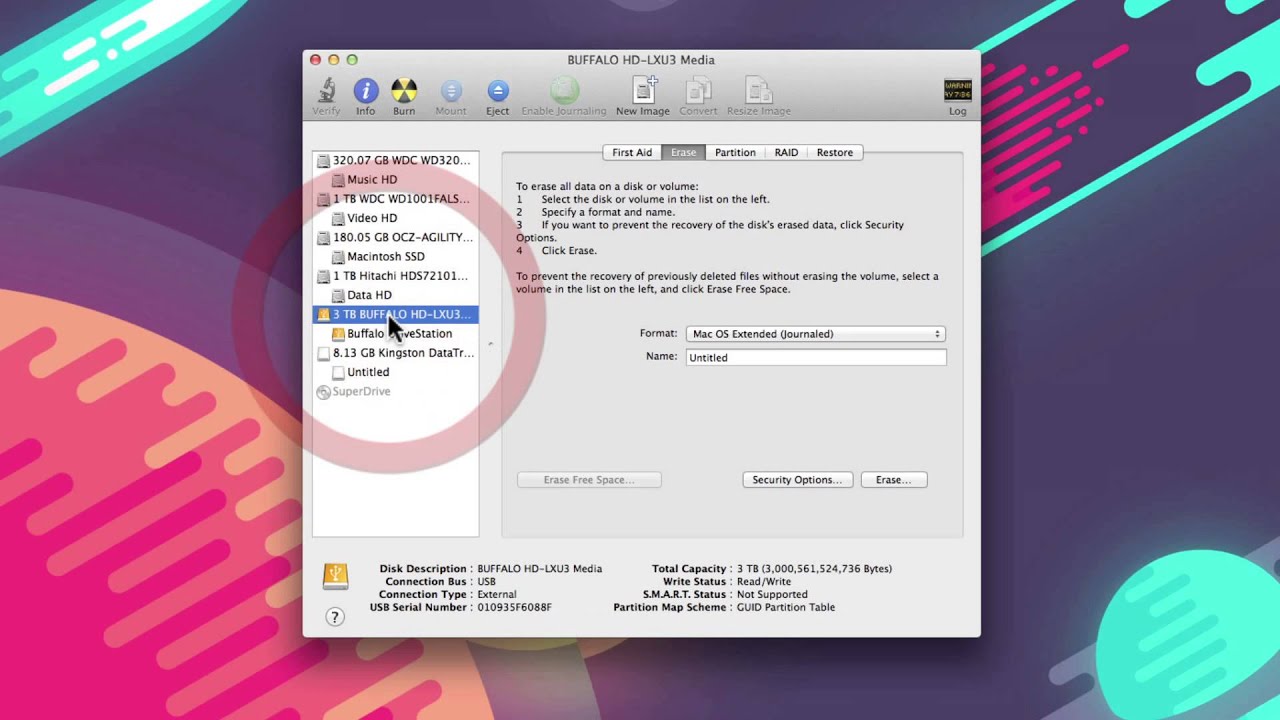Select 8.13 GB Kingston DataTr disk row
Viewport: 1280px width, 720px height.
396,353
